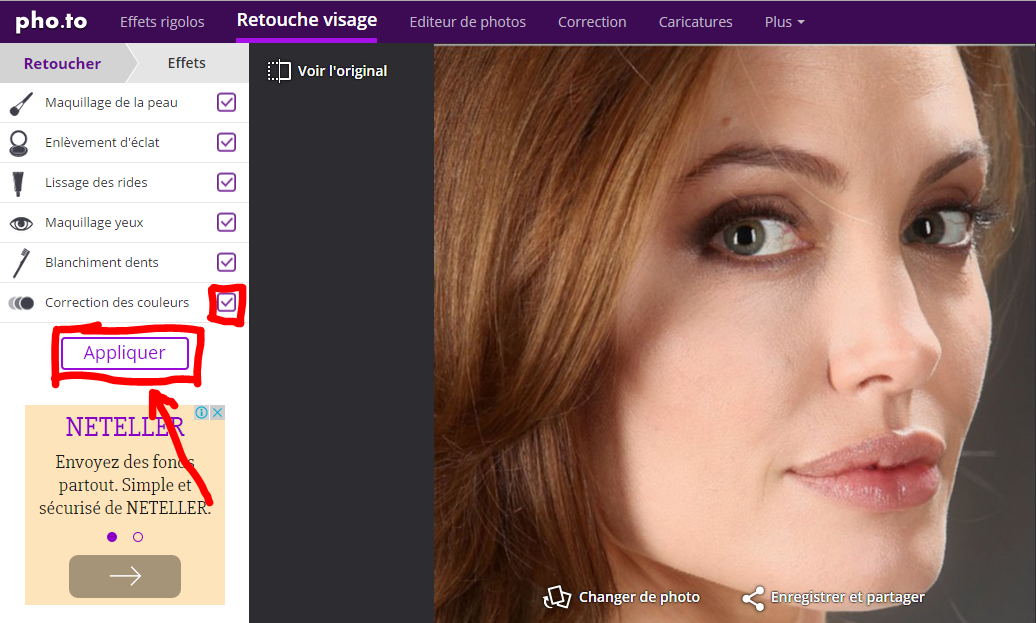The height and width of the screenshot is (623, 1036).
Task: Click the Appliquer button
Action: [125, 353]
